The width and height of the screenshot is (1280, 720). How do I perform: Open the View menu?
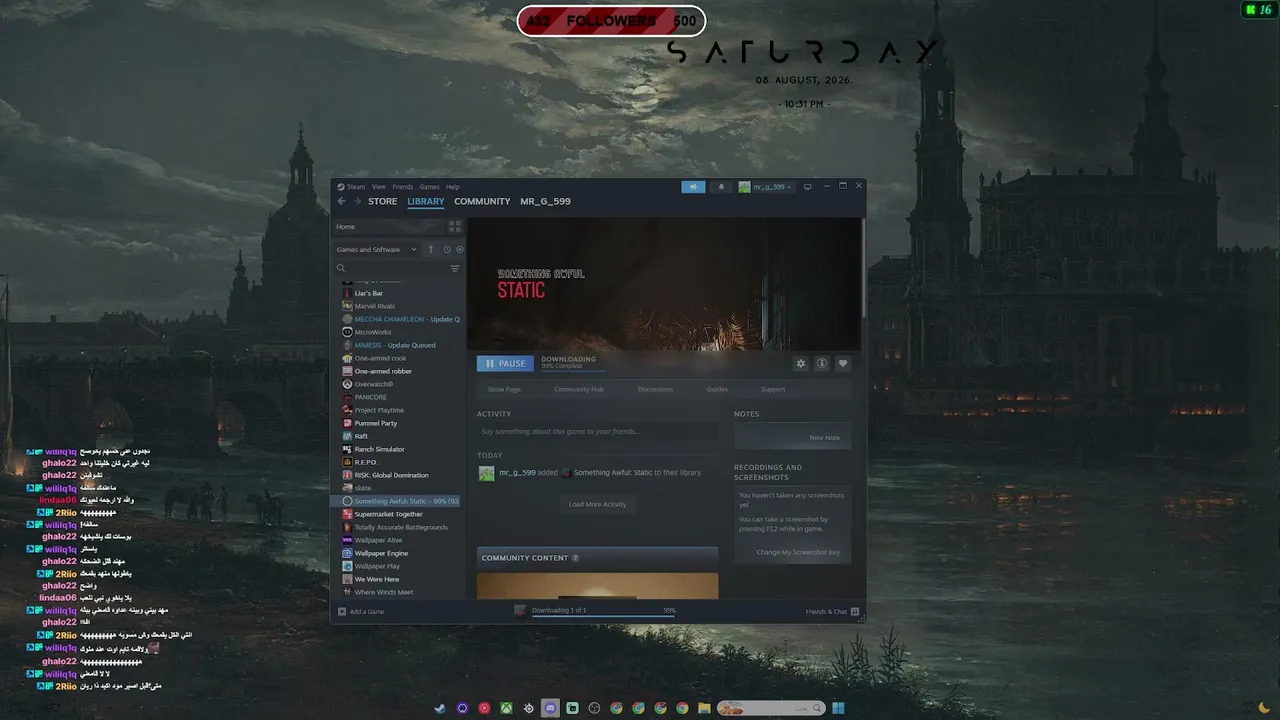point(379,187)
